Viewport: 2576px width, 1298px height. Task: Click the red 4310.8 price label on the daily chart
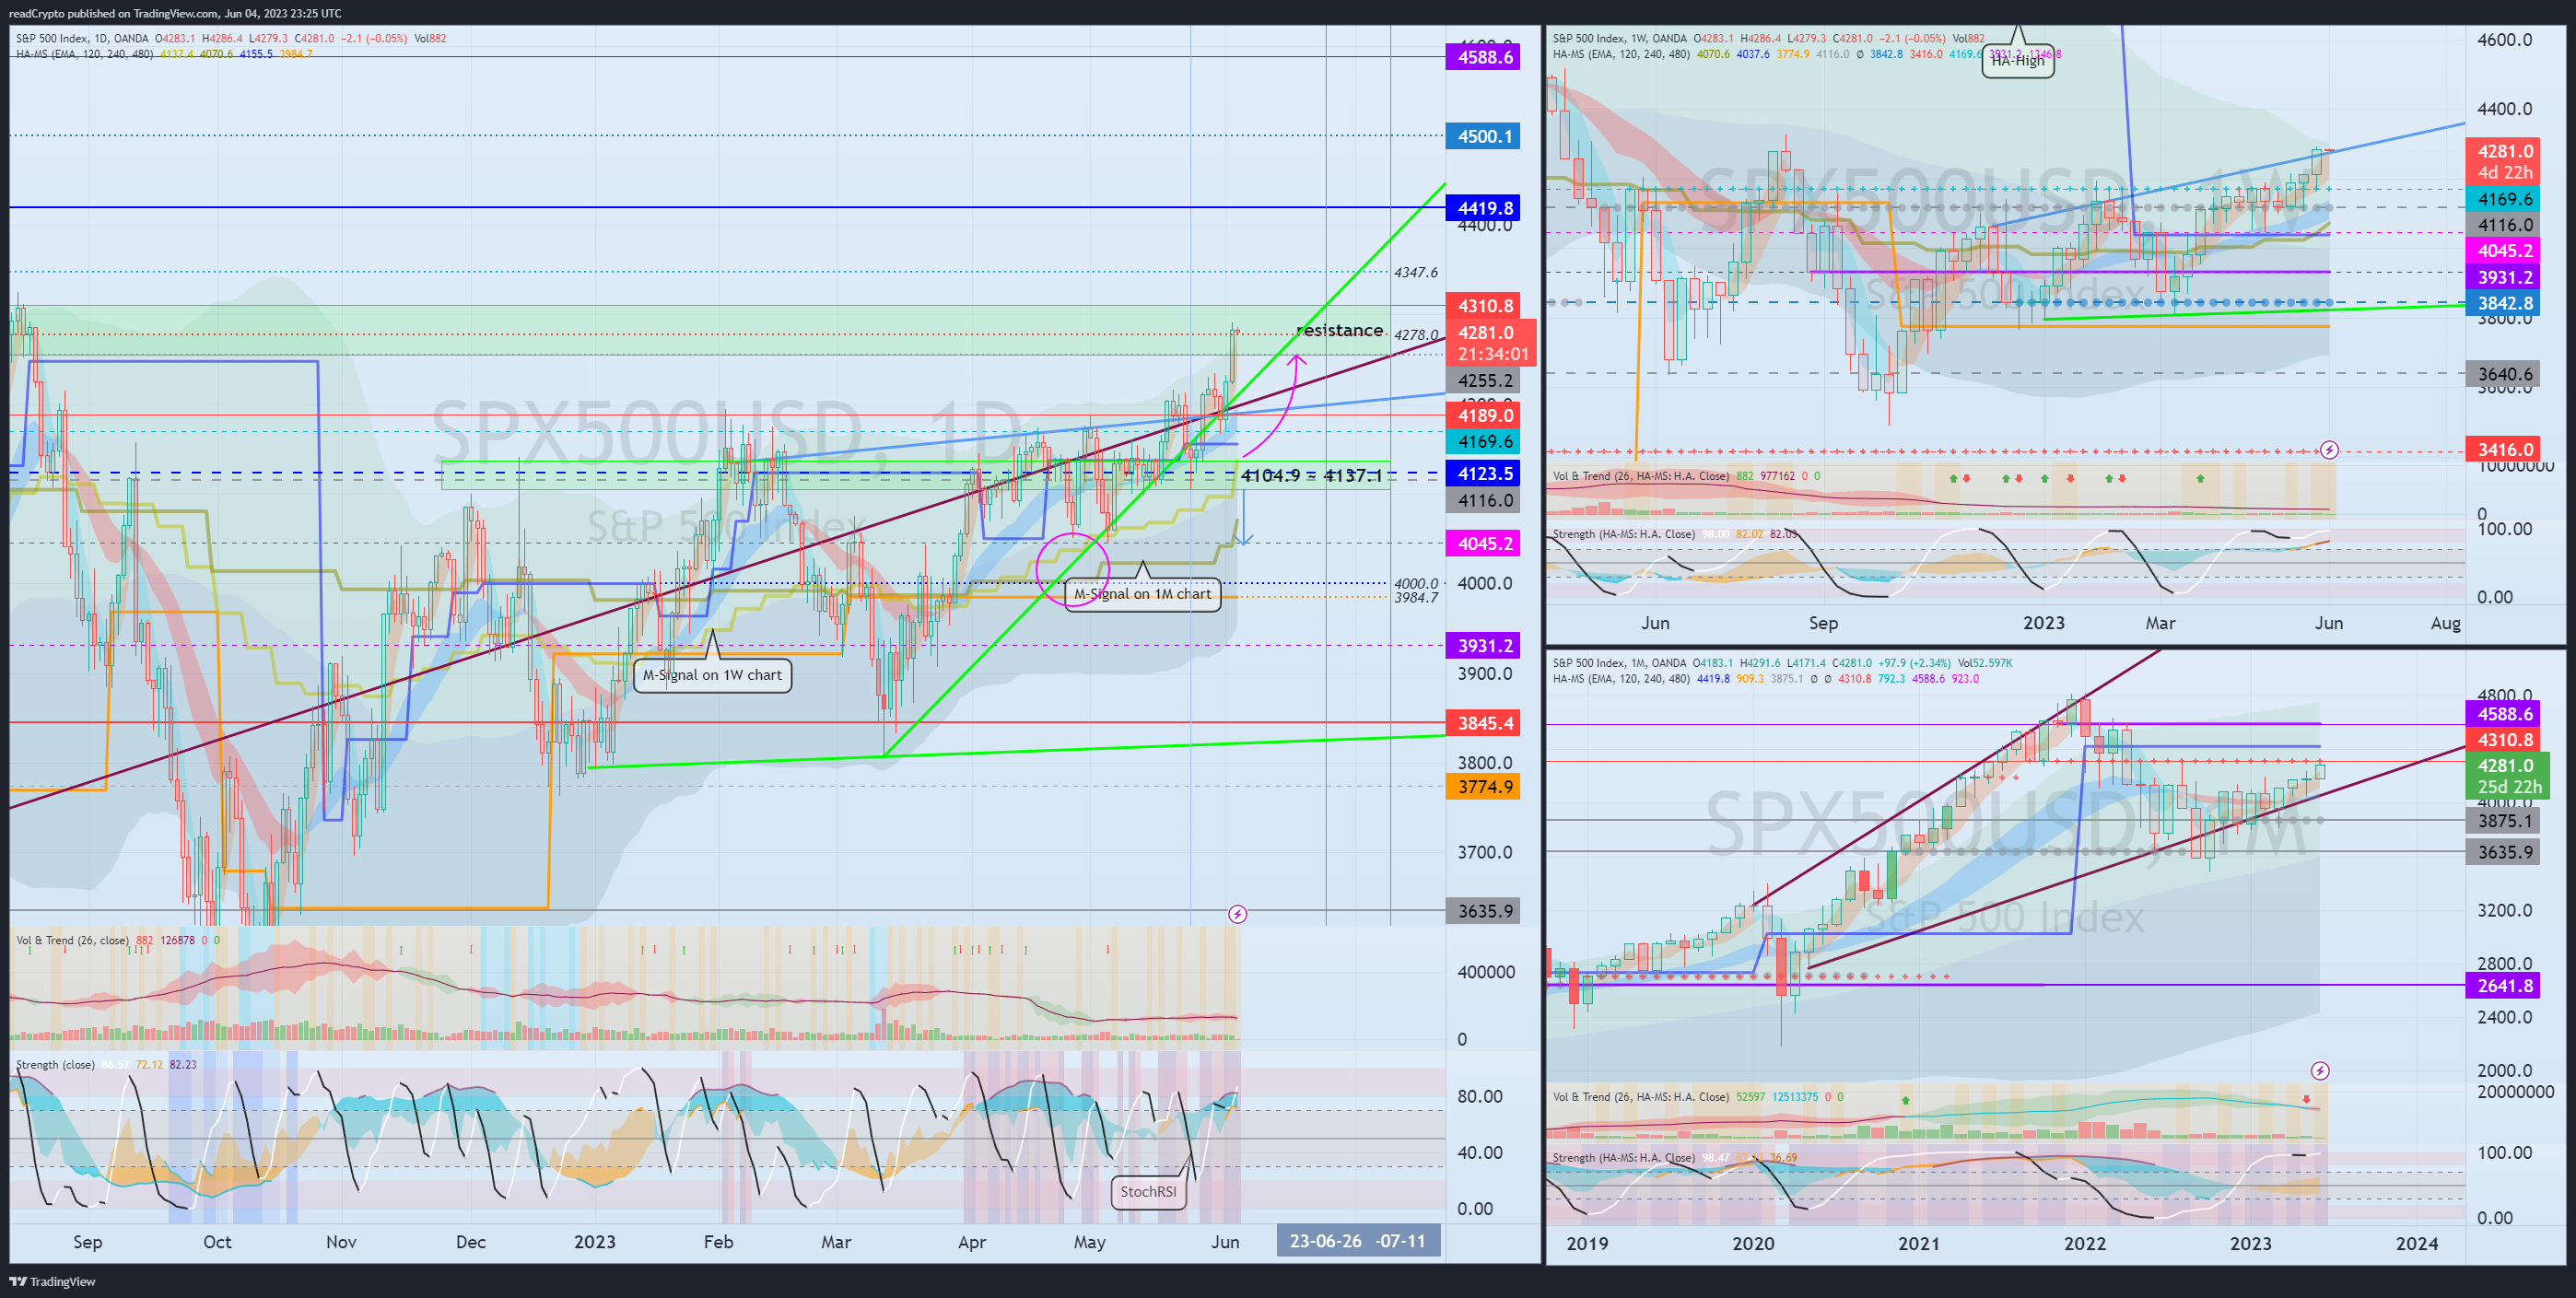(x=1485, y=306)
